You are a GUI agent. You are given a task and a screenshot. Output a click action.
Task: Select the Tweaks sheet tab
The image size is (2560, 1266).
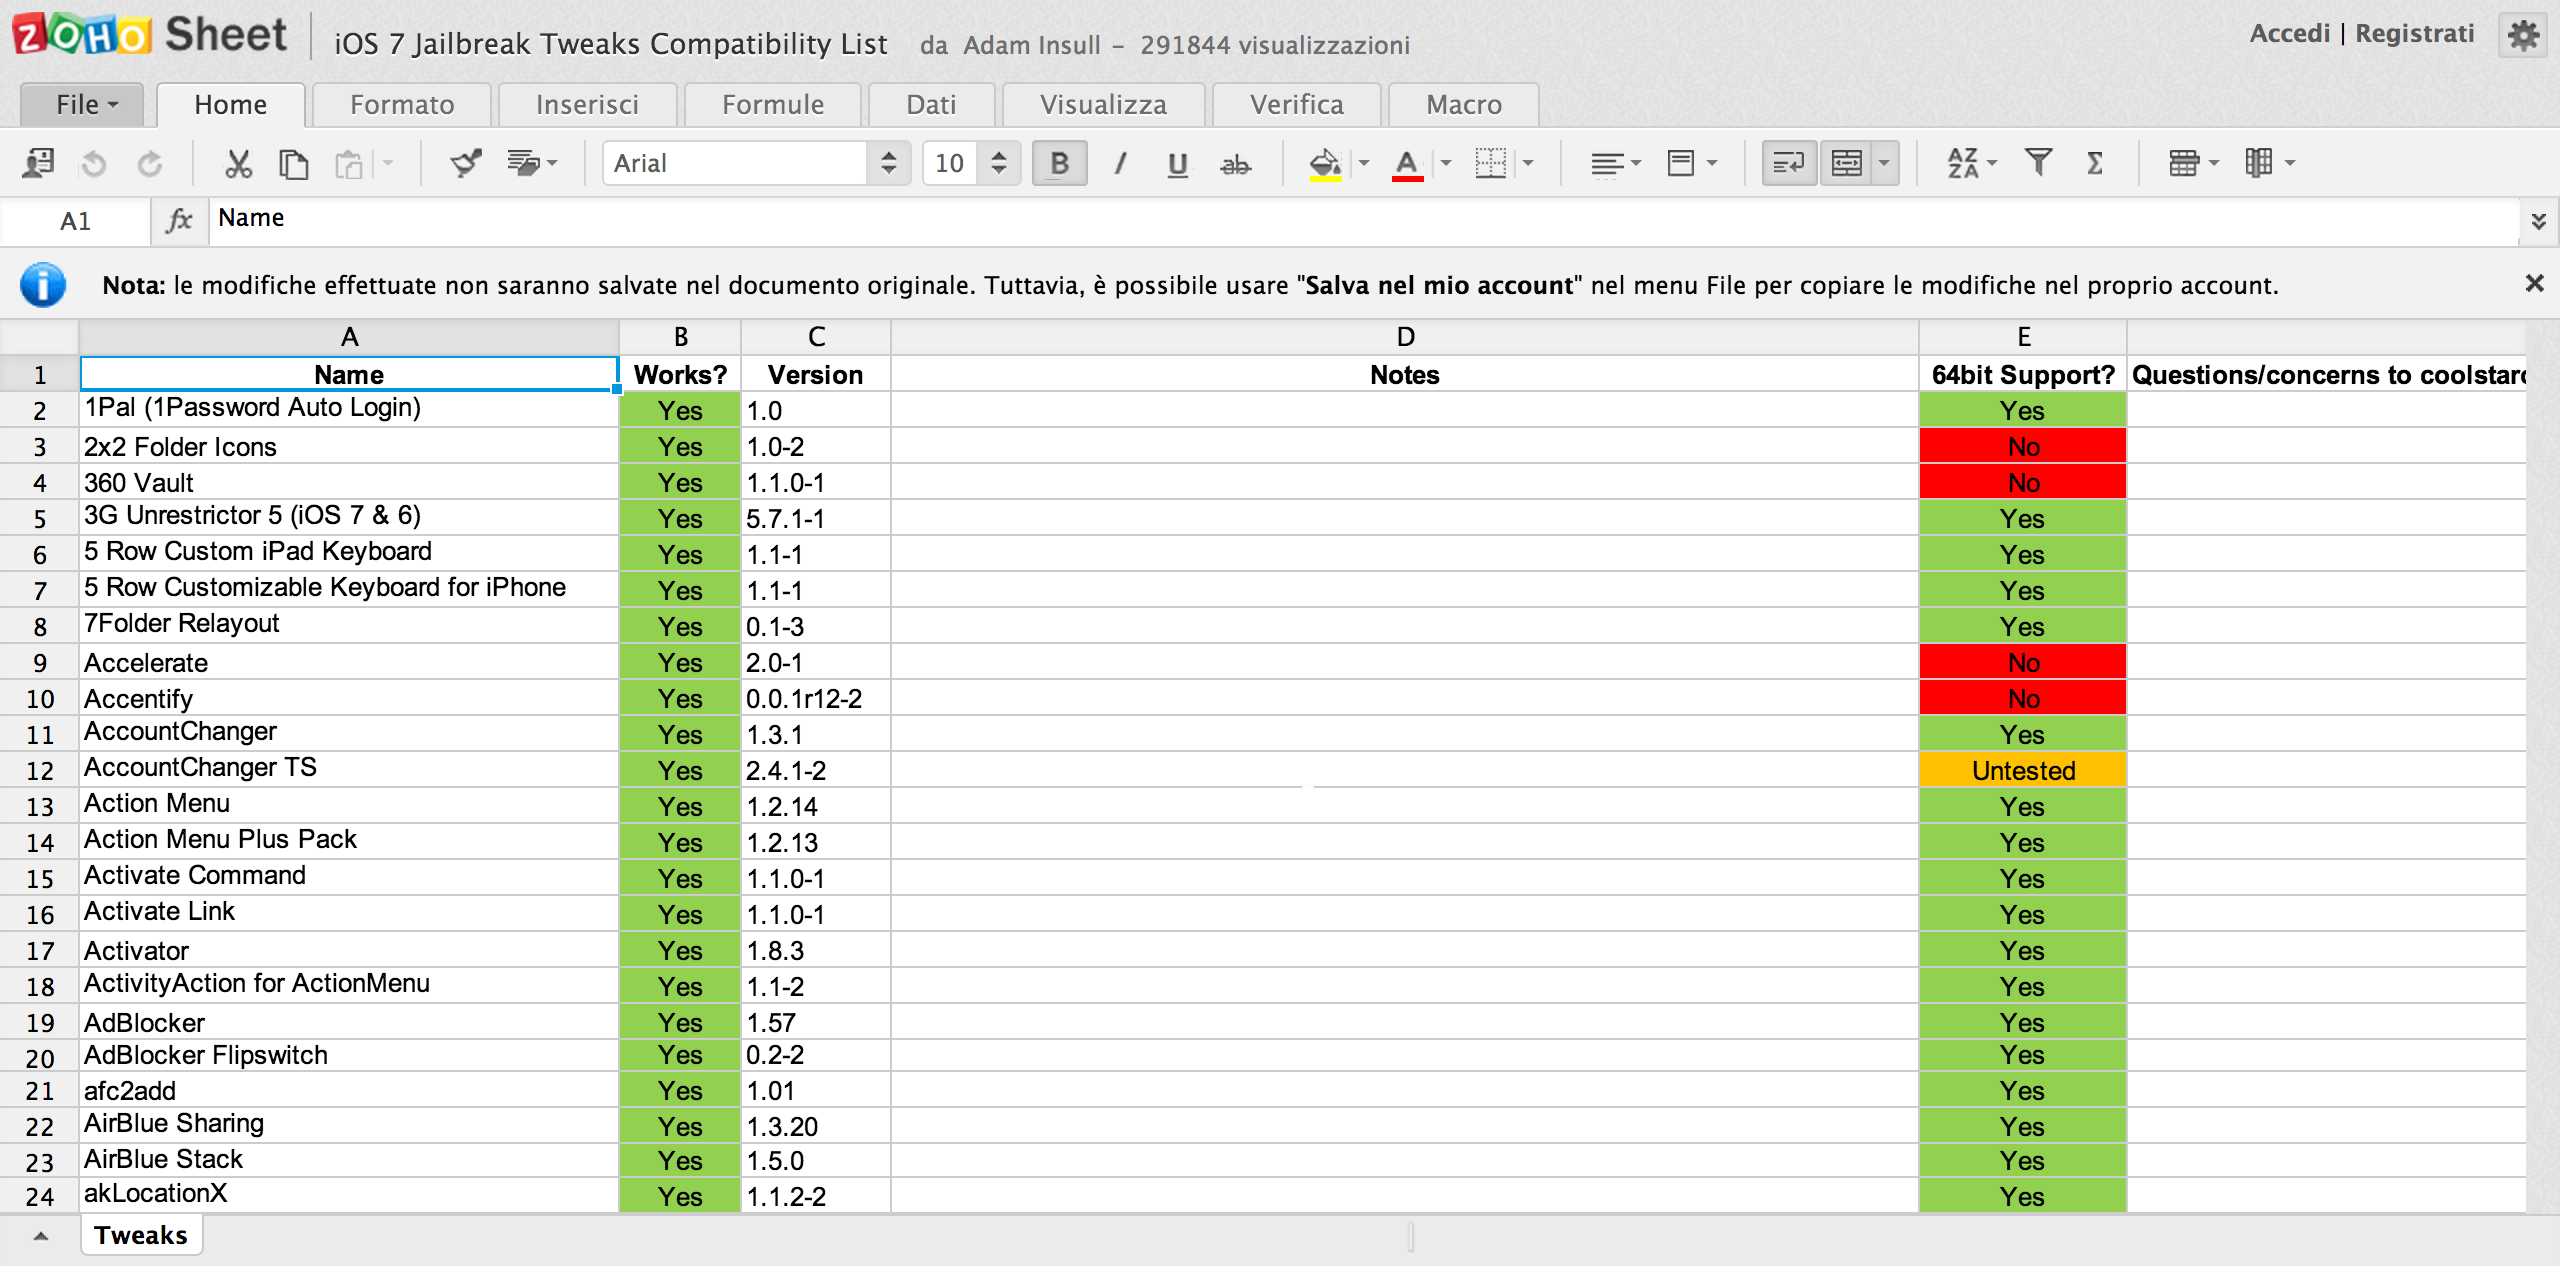(x=141, y=1236)
